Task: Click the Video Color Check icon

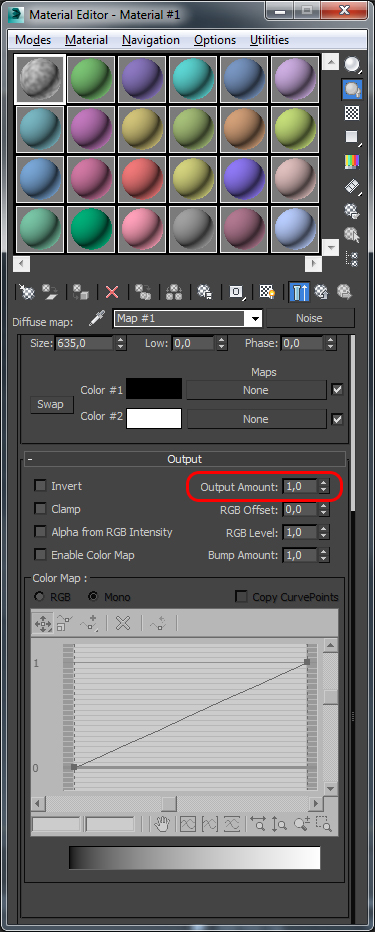Action: point(352,161)
